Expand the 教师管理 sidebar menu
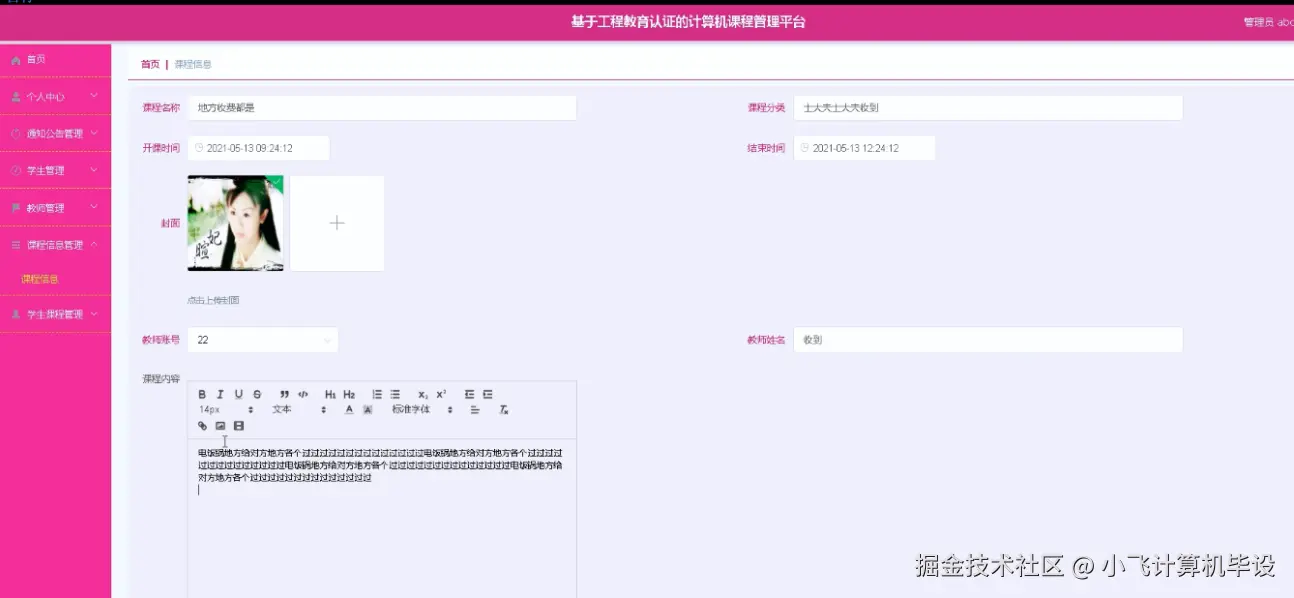 [x=56, y=208]
